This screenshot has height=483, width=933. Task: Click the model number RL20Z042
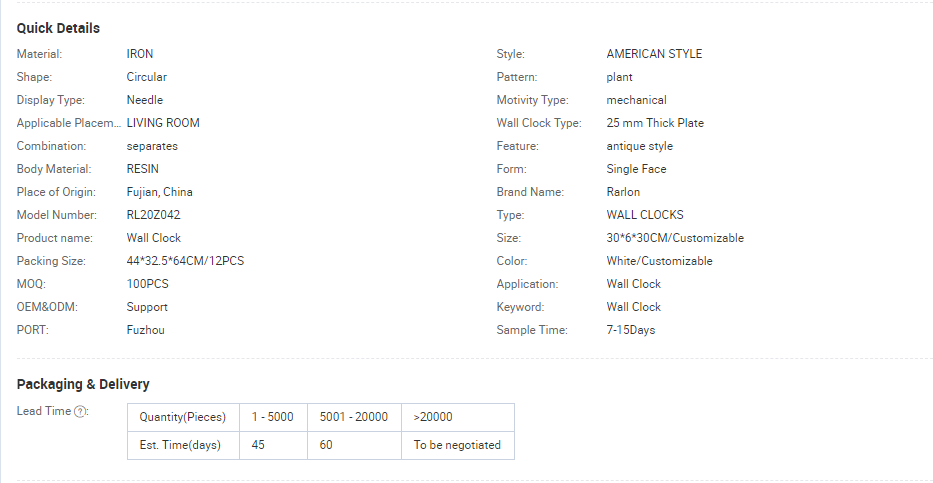153,215
